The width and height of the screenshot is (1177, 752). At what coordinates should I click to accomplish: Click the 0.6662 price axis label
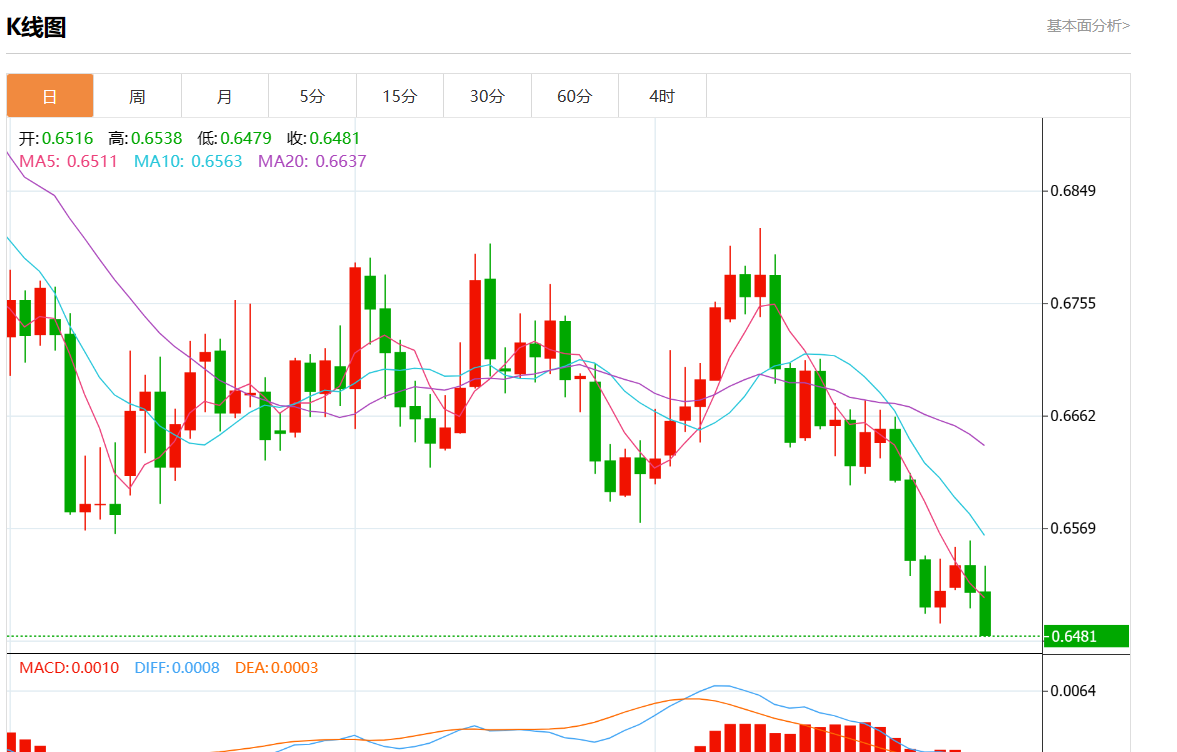[x=1073, y=416]
